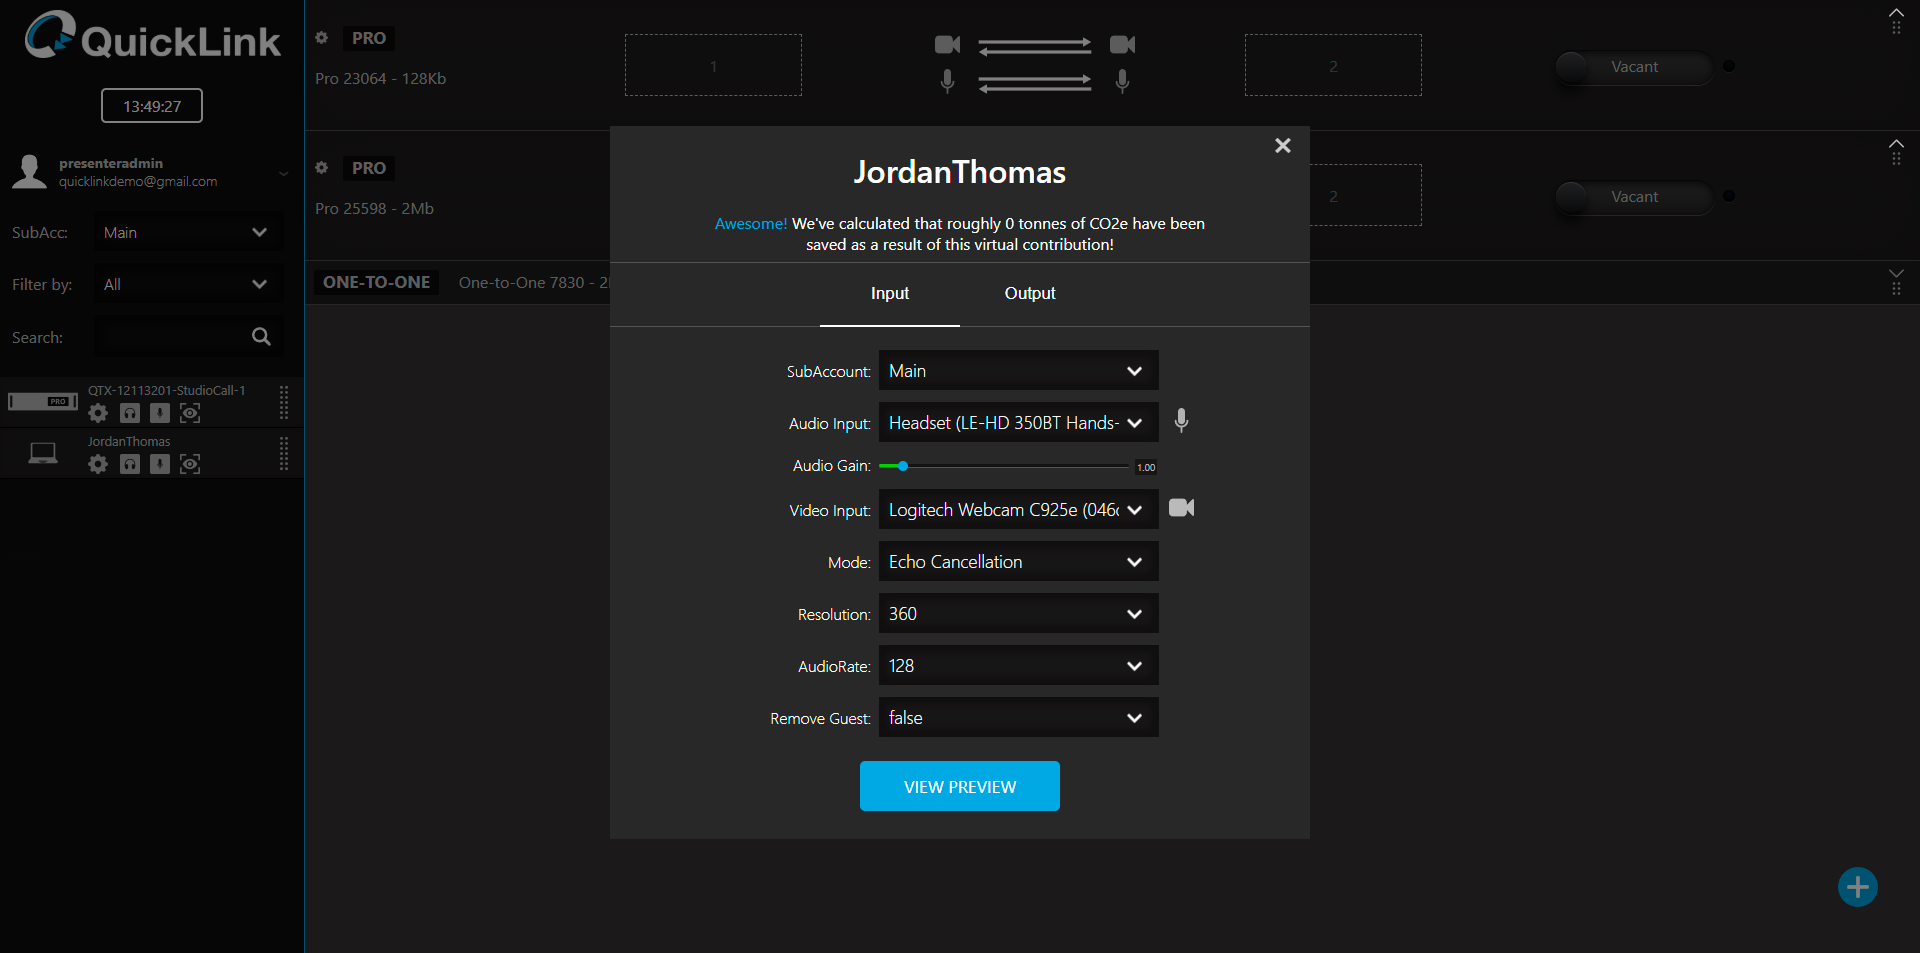
Task: Open the Resolution dropdown showing 360
Action: [1018, 614]
